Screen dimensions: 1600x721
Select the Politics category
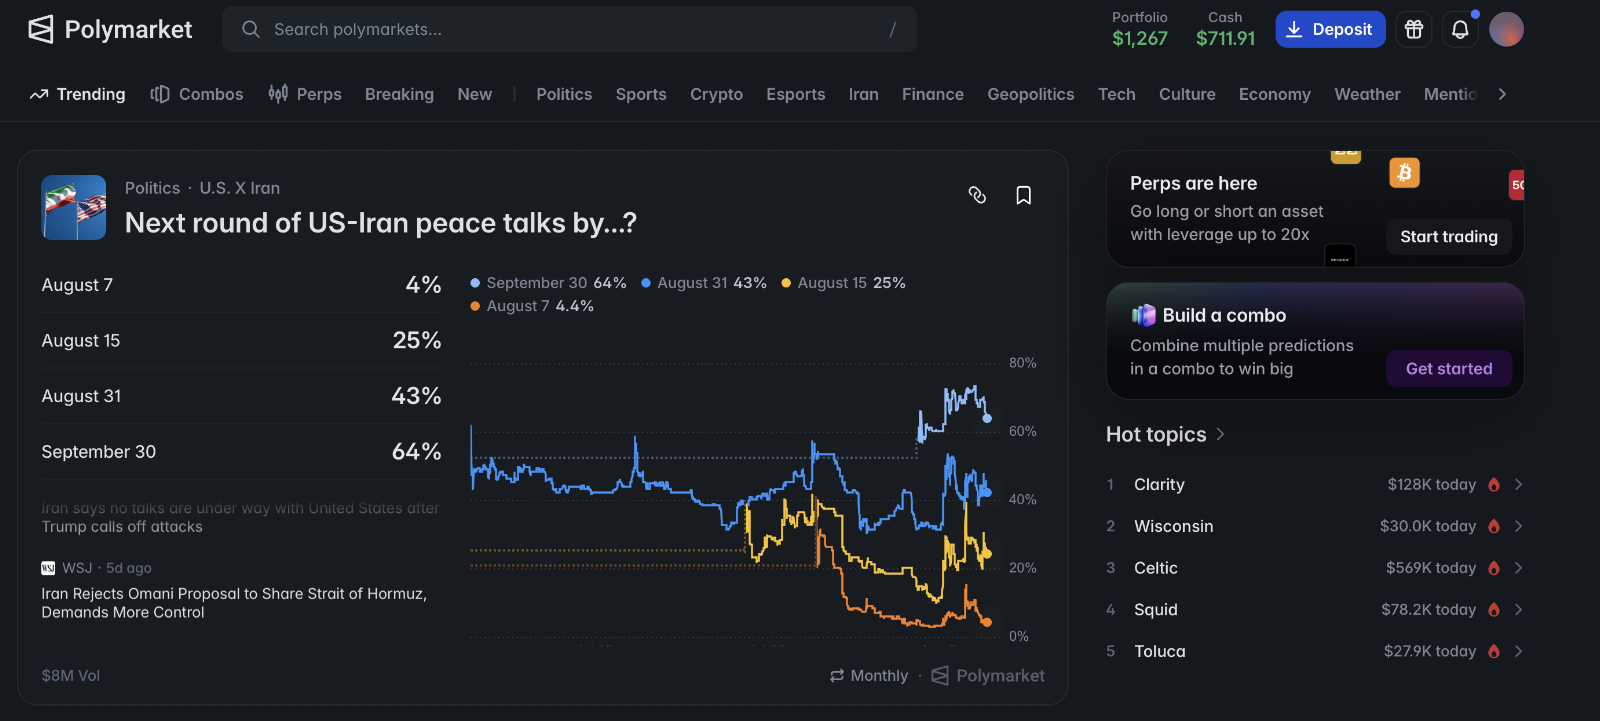[x=564, y=94]
